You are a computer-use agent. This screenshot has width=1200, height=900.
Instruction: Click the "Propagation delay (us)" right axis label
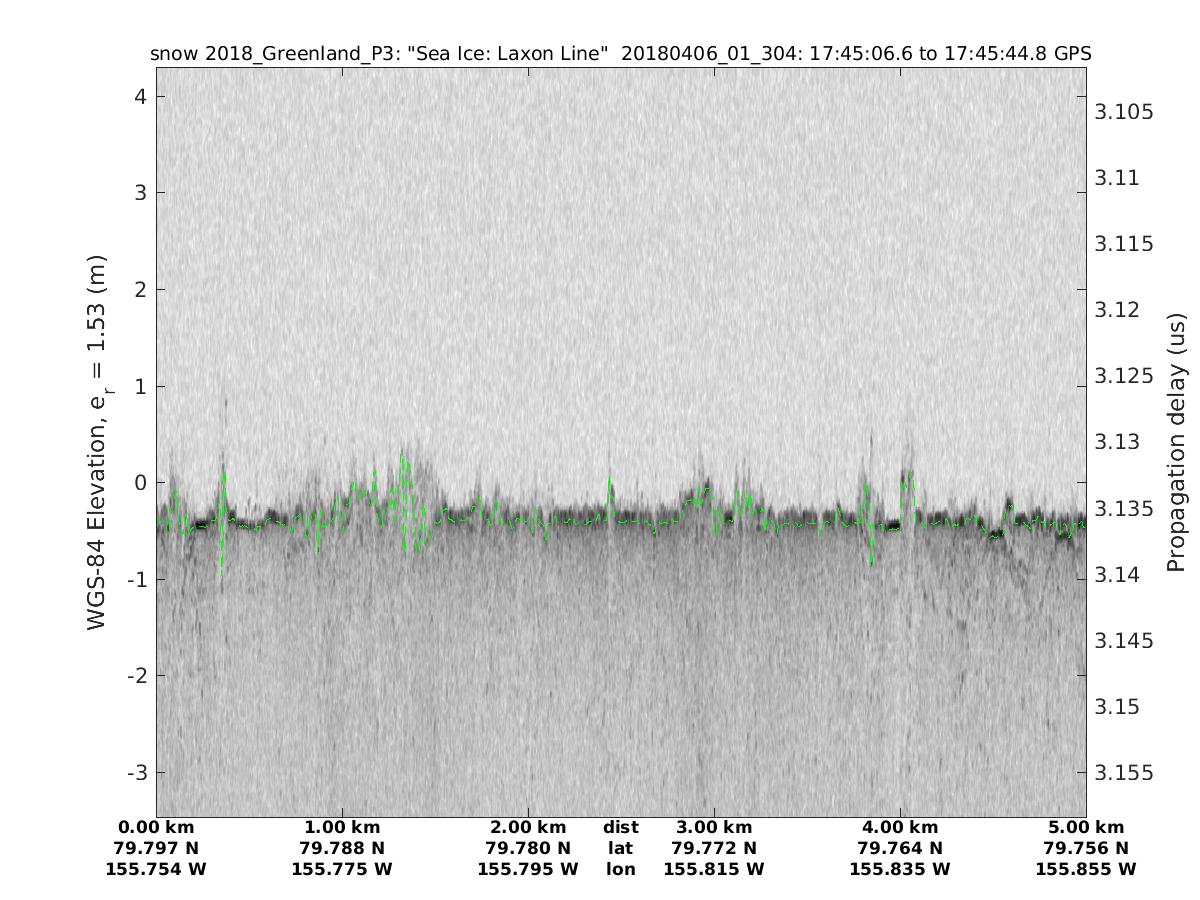(x=1176, y=441)
